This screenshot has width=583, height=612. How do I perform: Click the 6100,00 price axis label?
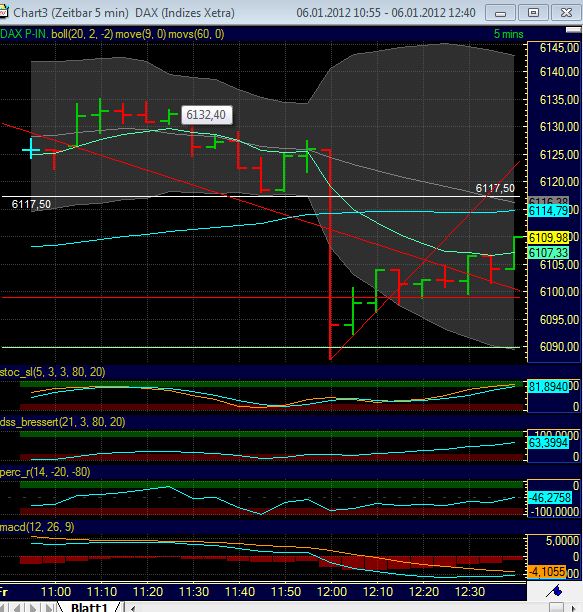pos(559,292)
